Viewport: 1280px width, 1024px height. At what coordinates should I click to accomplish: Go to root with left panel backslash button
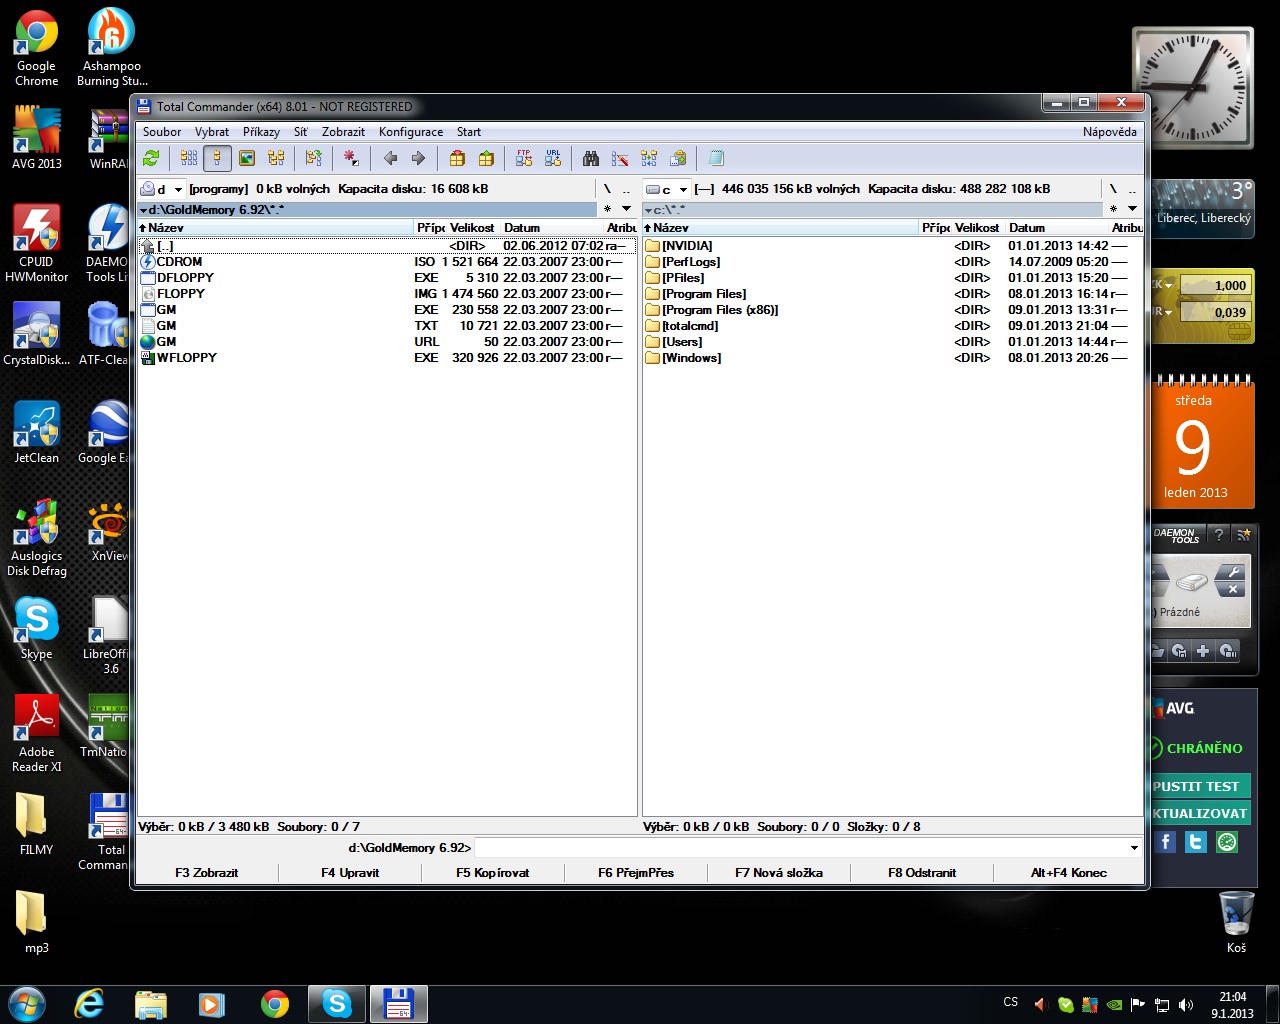click(x=607, y=189)
